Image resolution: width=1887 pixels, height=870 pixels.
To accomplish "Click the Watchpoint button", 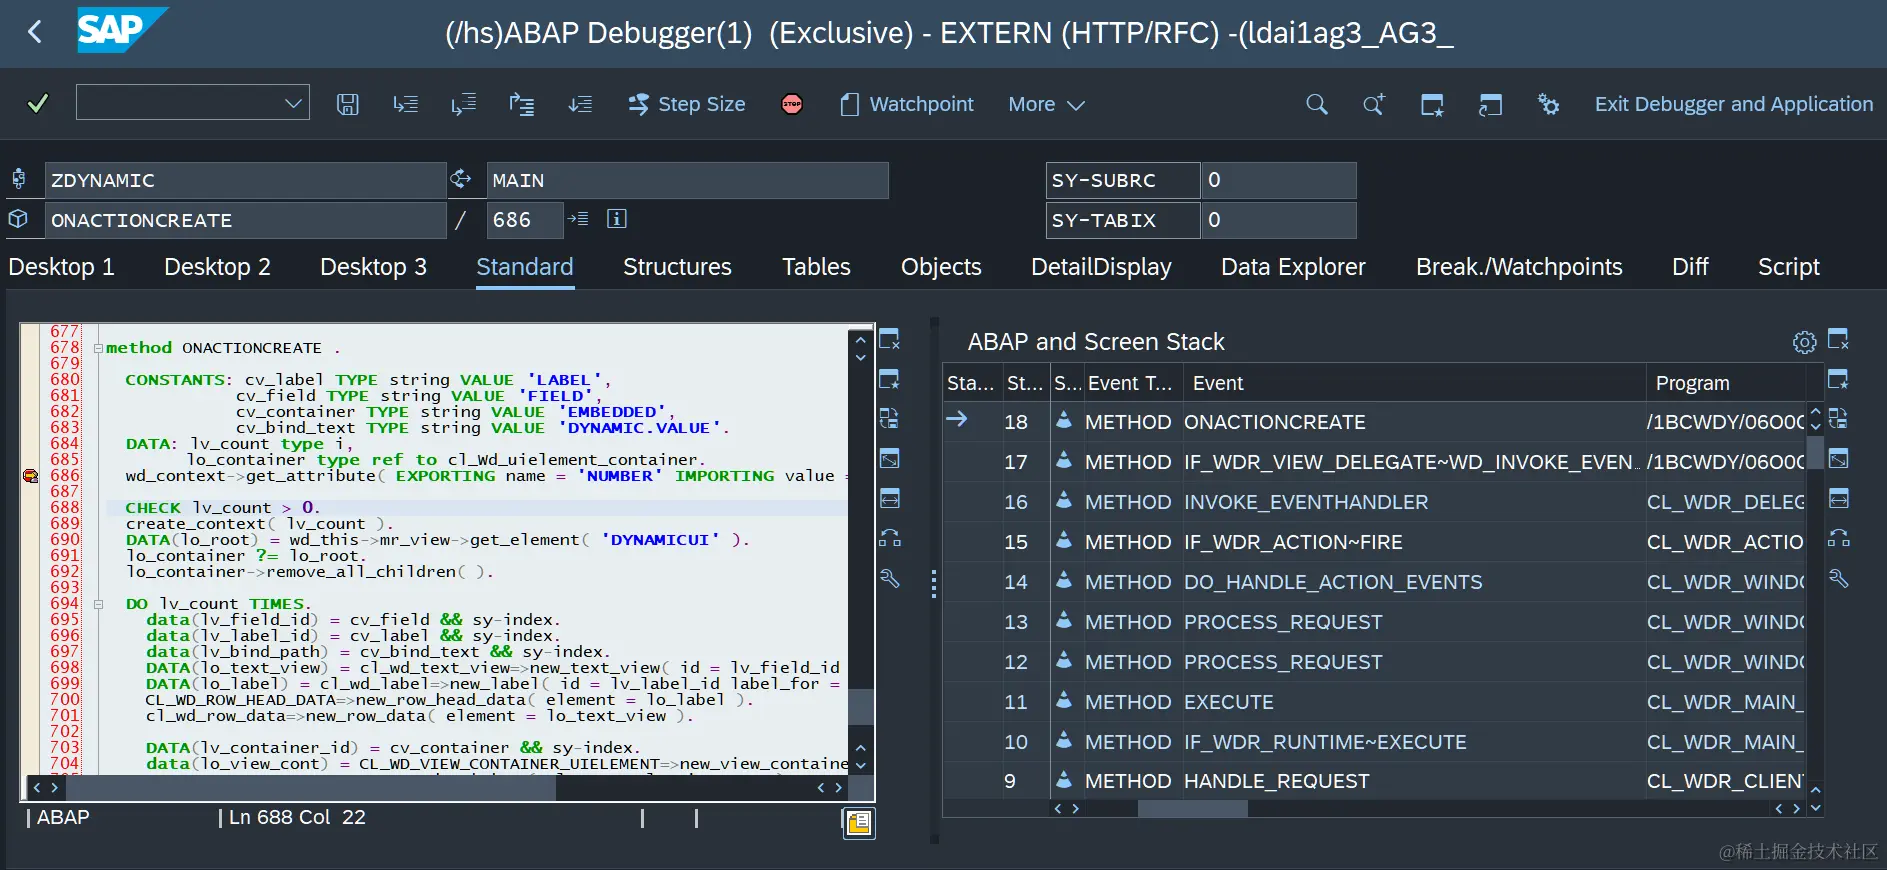I will (x=907, y=104).
